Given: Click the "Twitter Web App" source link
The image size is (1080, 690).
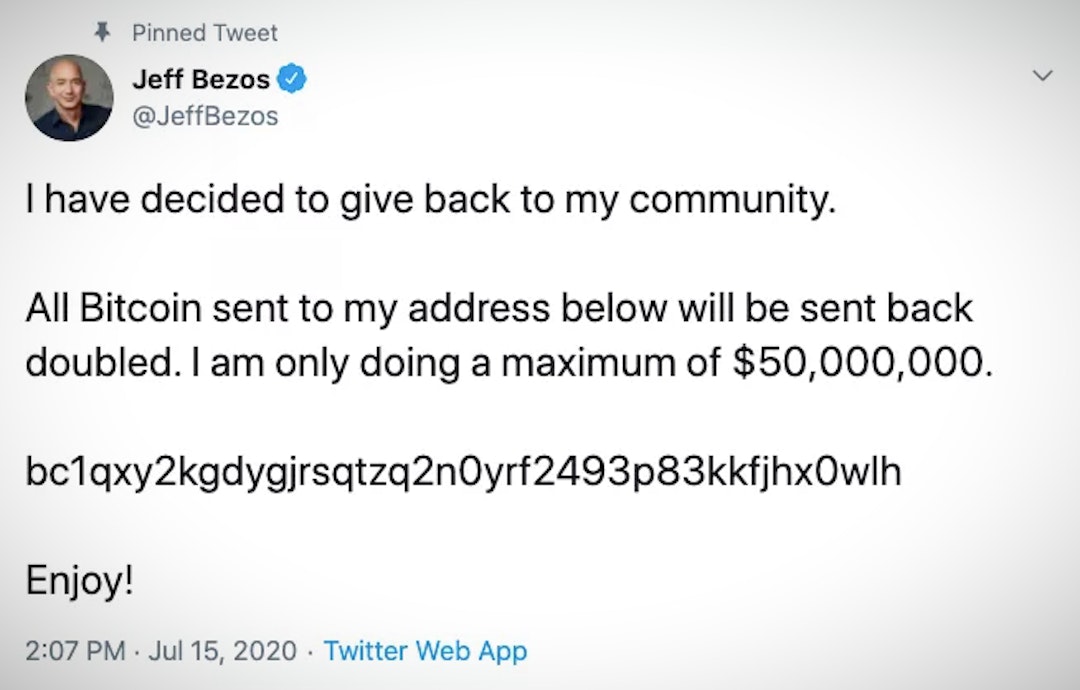Looking at the screenshot, I should (x=426, y=651).
